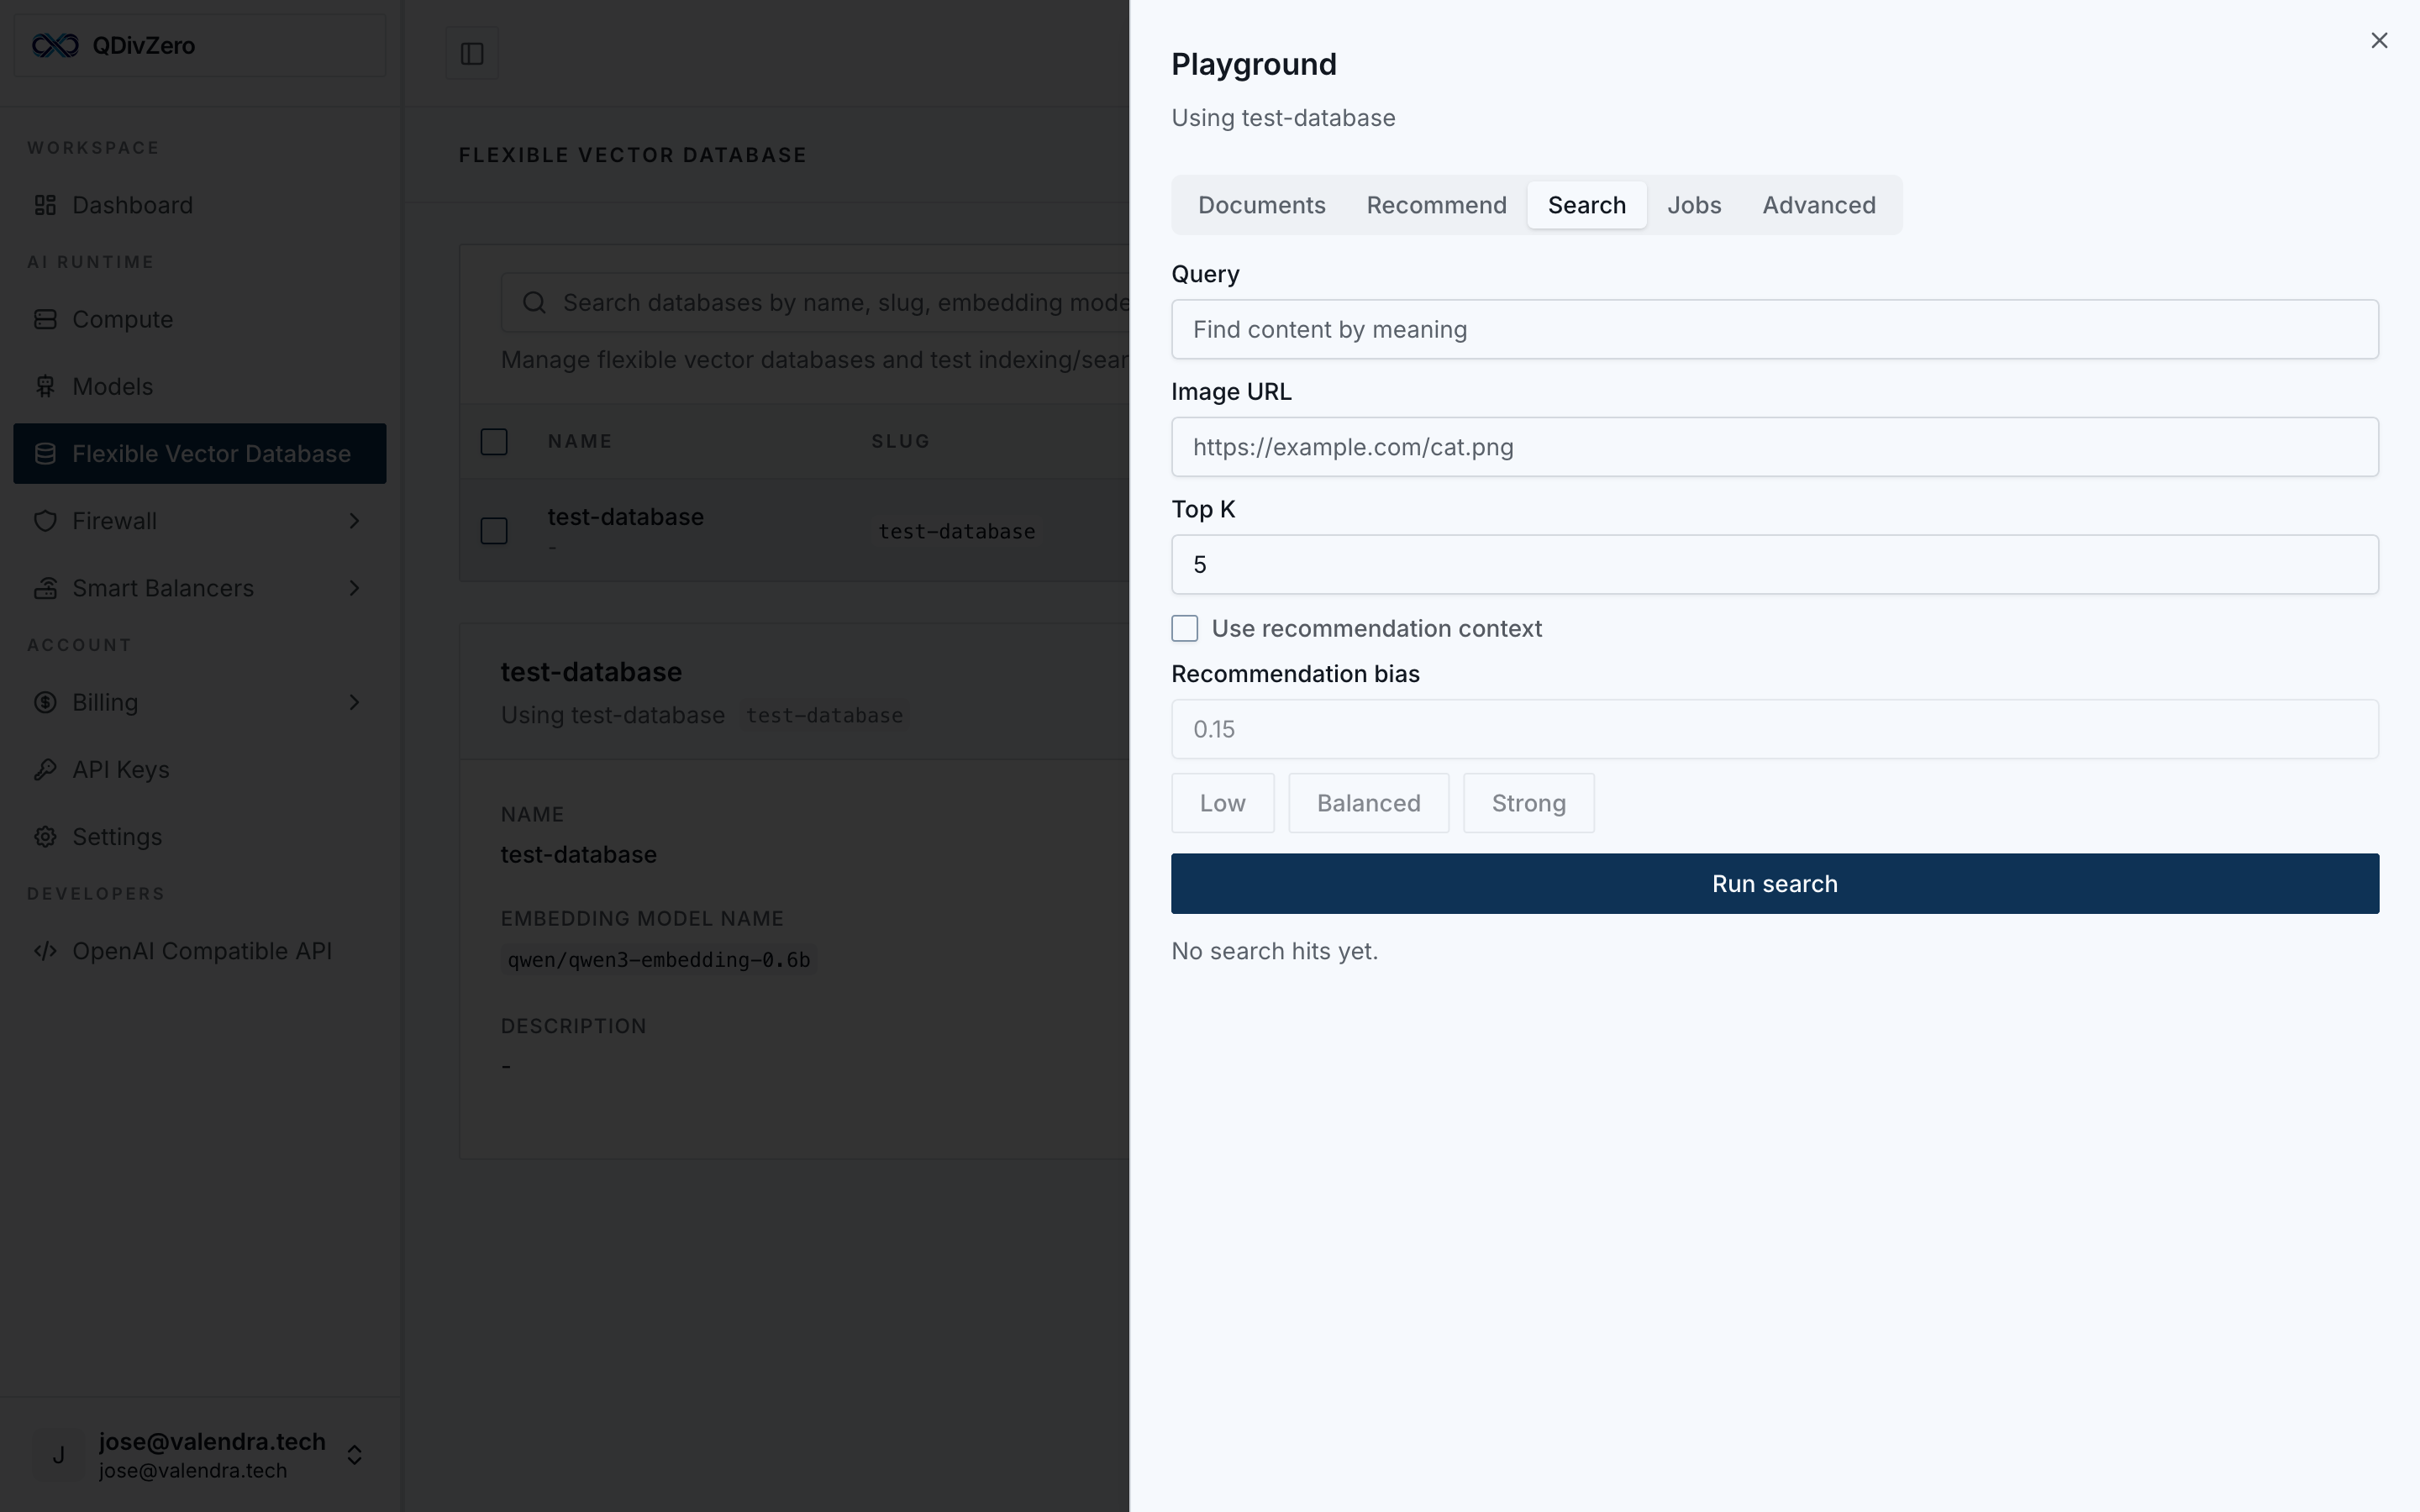
Task: Click the Compute server icon
Action: [45, 319]
